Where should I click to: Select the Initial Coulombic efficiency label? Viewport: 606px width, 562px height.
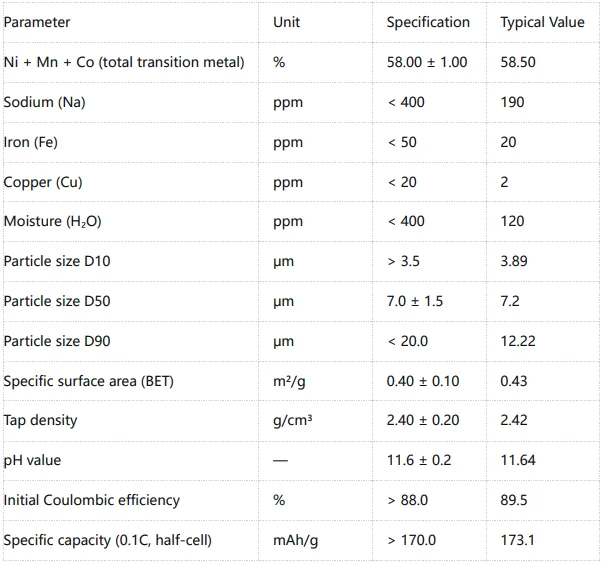92,500
